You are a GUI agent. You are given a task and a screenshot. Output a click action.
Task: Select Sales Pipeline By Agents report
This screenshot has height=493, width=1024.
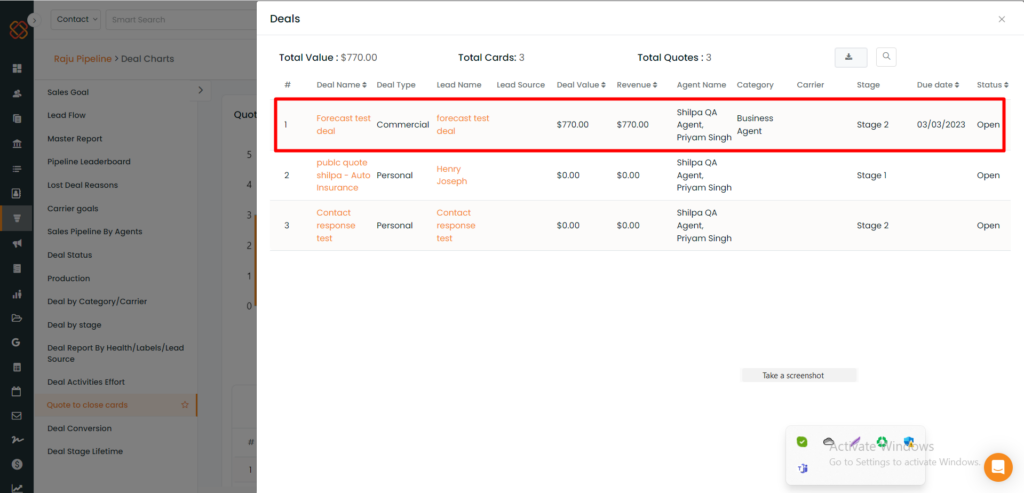point(95,231)
